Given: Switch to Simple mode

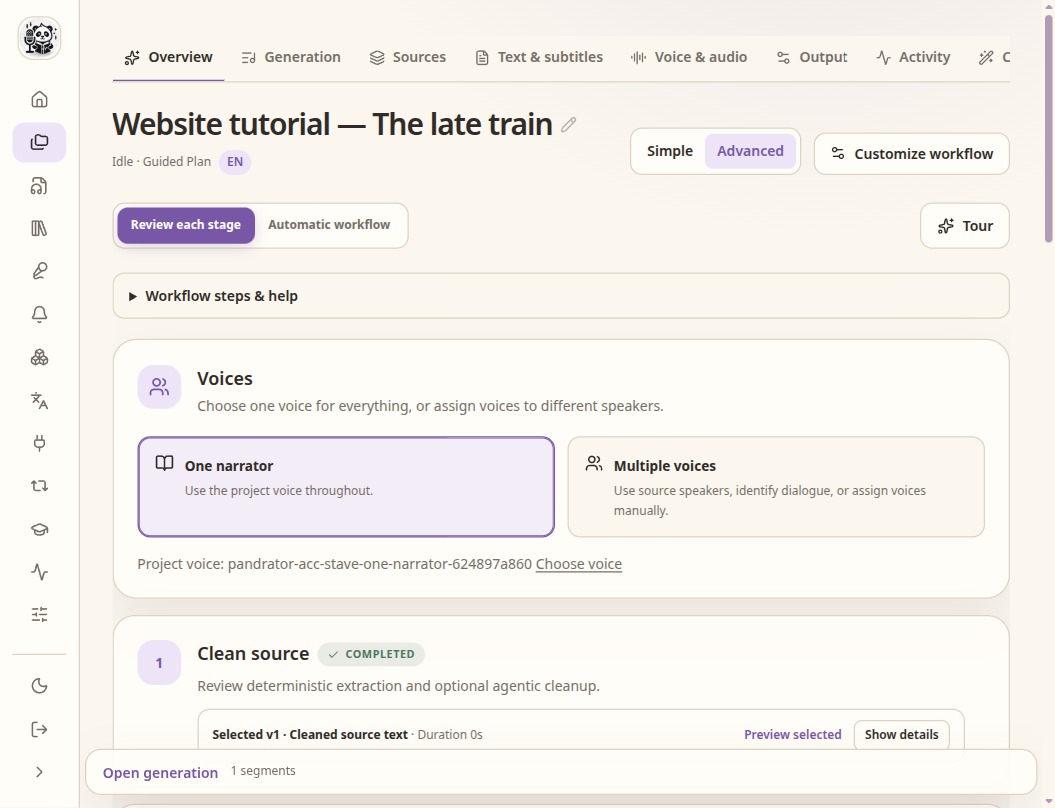Looking at the screenshot, I should tap(669, 151).
